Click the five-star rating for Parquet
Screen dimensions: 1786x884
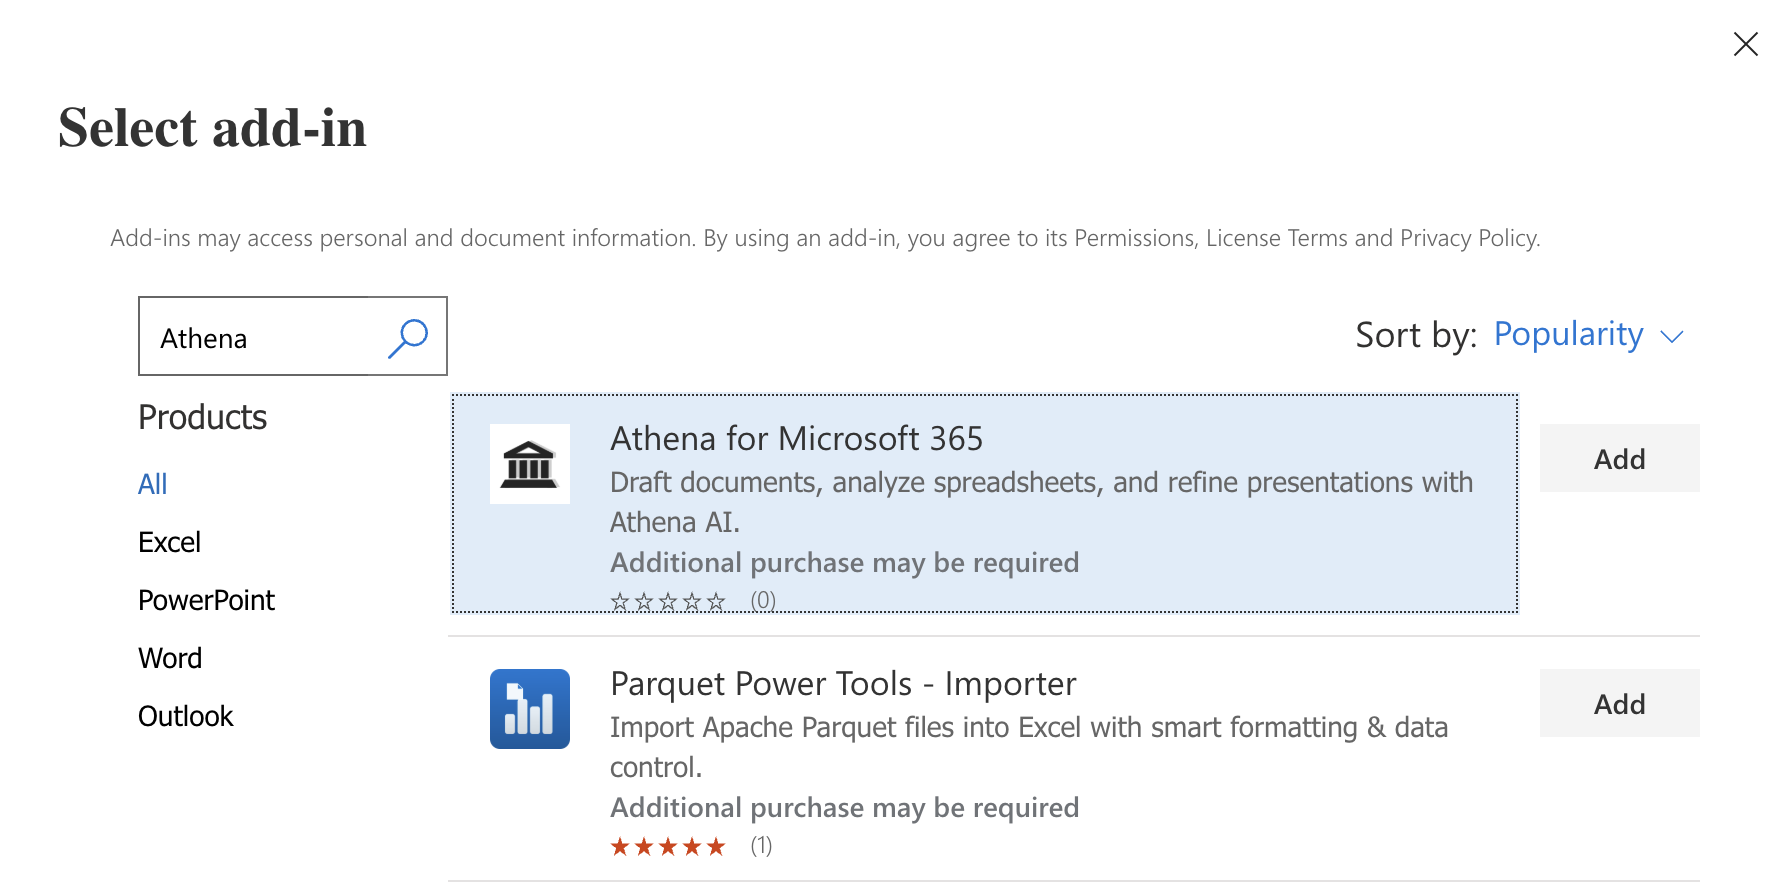pyautogui.click(x=668, y=847)
